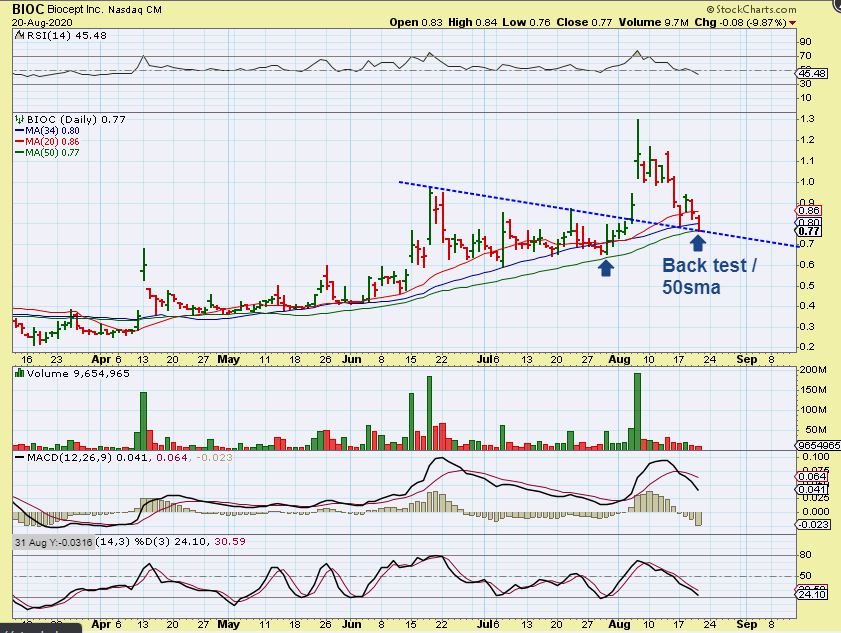This screenshot has height=633, width=841.
Task: Click the Volume 9,654,965 legend label
Action: click(x=78, y=373)
